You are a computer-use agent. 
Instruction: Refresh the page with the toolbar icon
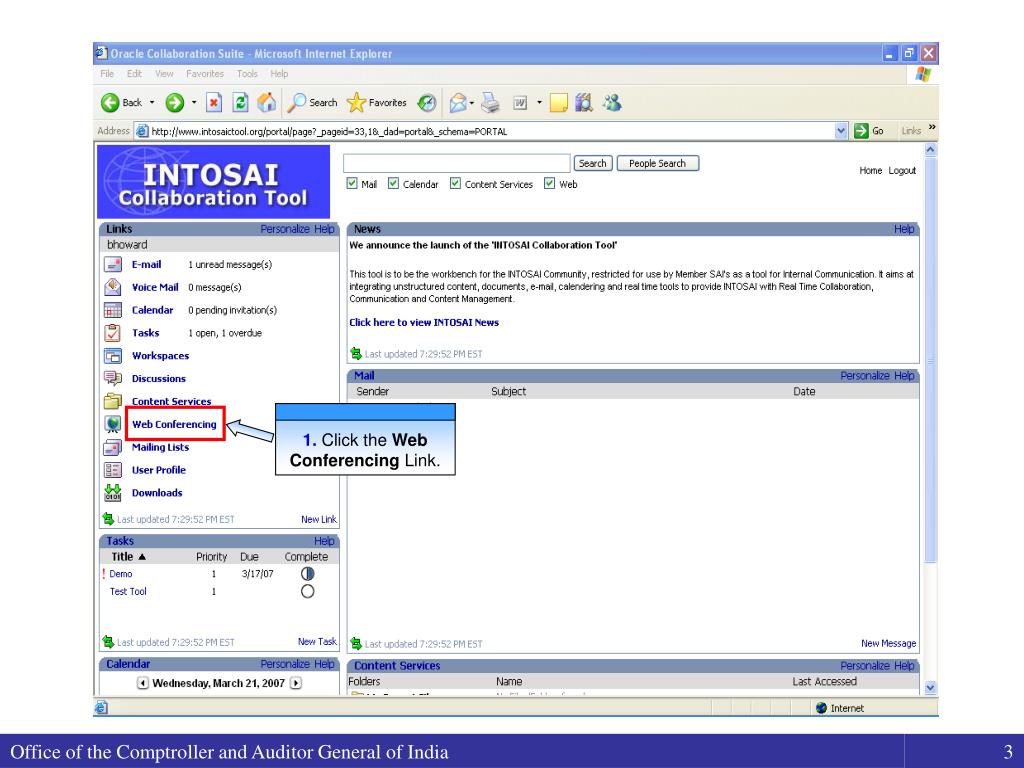click(240, 103)
